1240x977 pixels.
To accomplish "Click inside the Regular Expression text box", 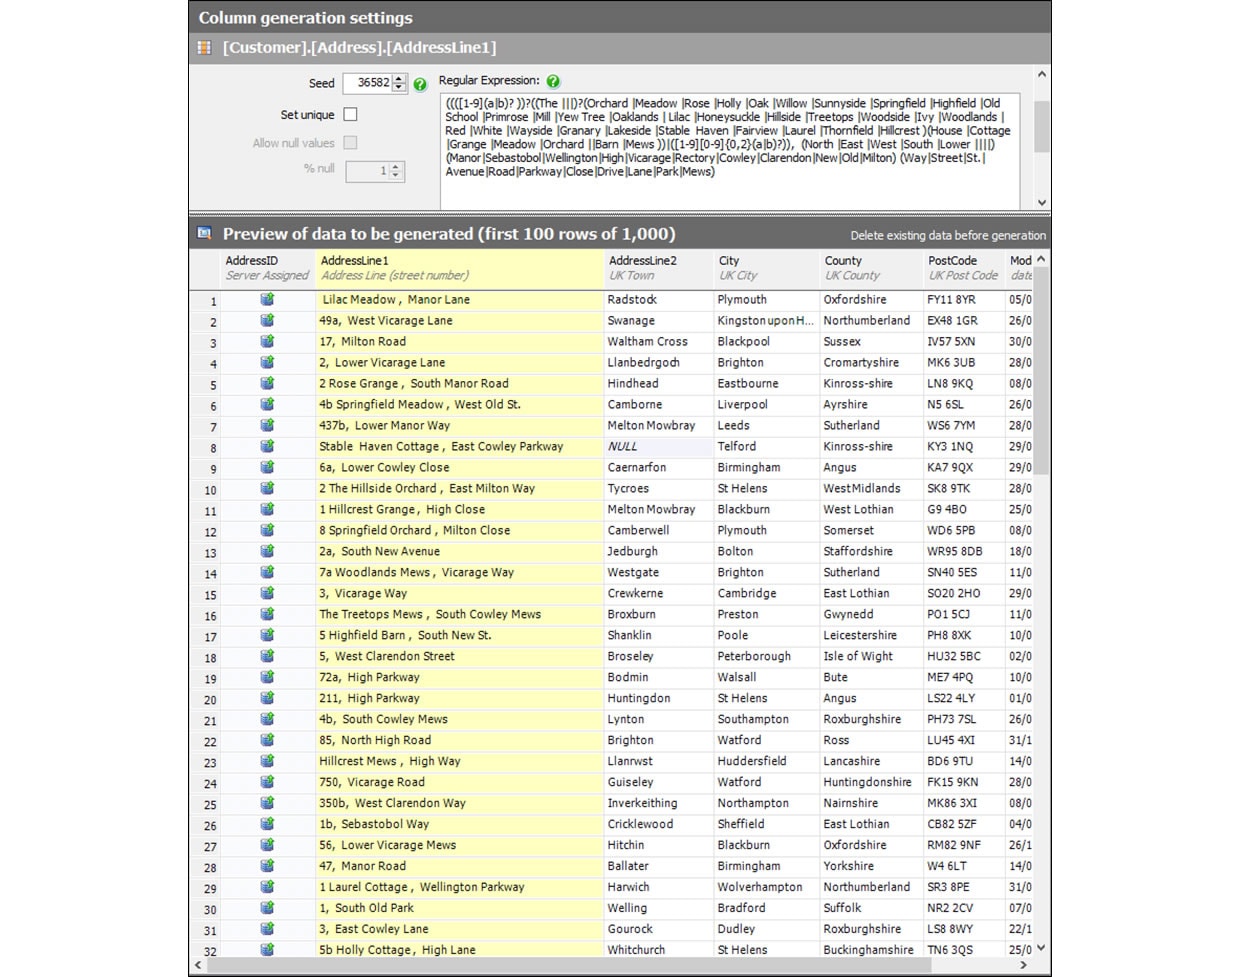I will [730, 150].
